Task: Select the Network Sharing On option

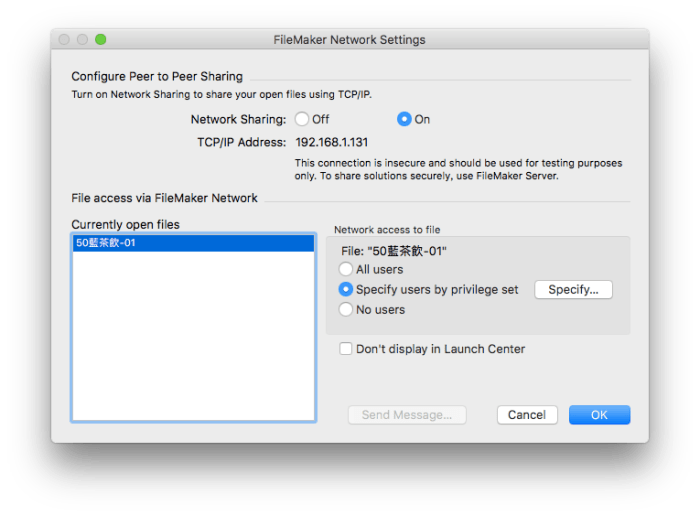Action: click(x=405, y=119)
